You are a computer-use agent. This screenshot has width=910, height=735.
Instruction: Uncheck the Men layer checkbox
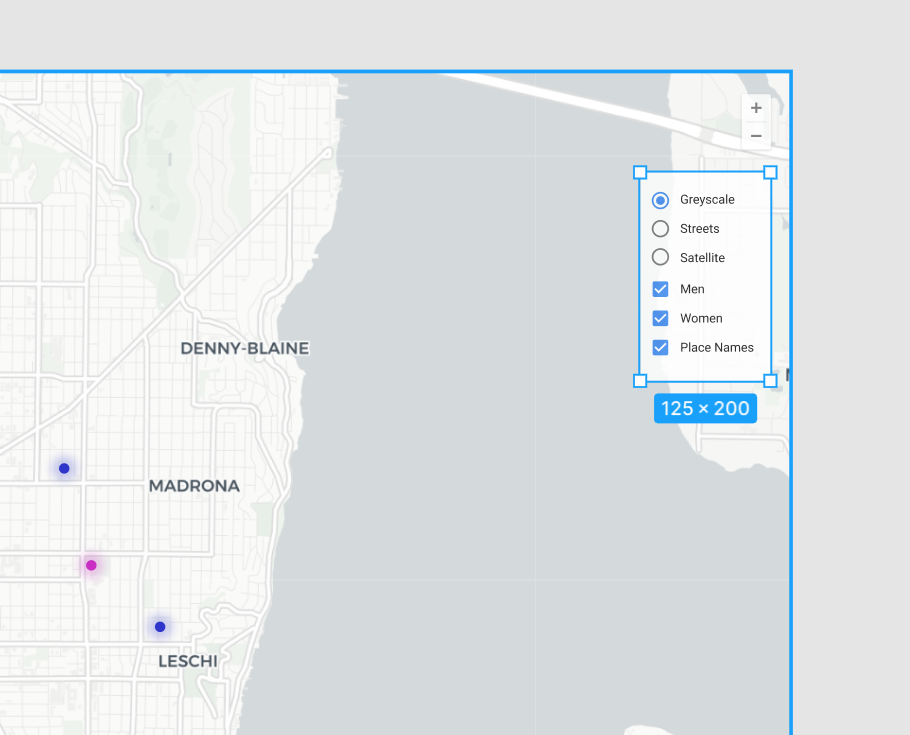[x=660, y=289]
